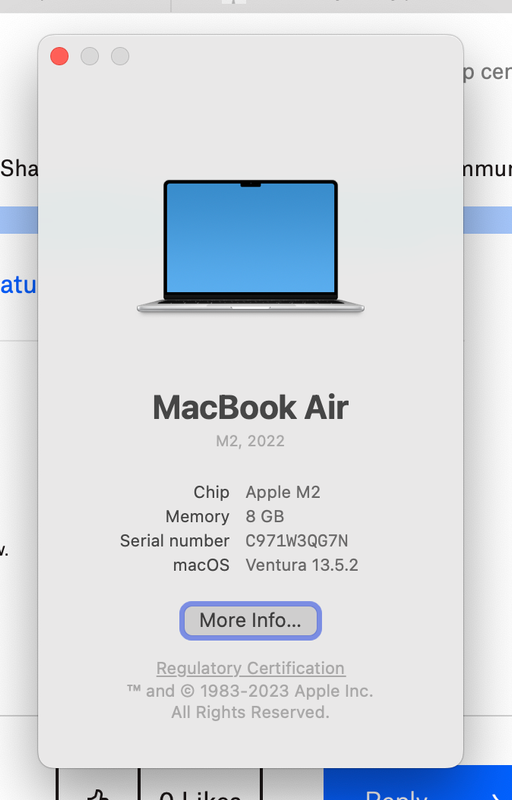Open the Regulatory Certification link
This screenshot has width=512, height=800.
[250, 668]
